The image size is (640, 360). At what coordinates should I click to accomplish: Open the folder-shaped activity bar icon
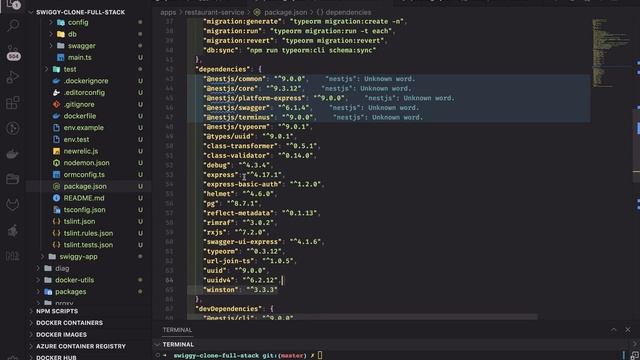pos(13,179)
